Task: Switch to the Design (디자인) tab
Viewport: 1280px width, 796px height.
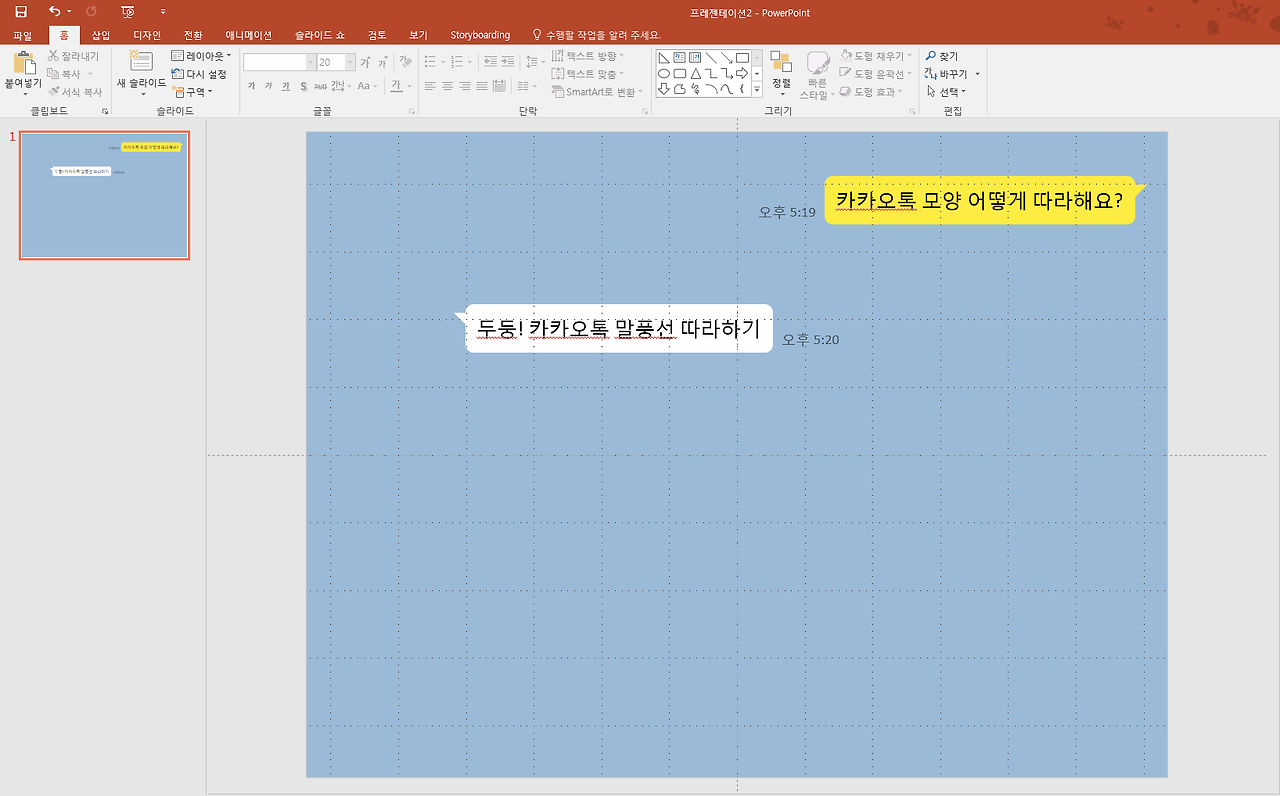Action: click(x=147, y=35)
